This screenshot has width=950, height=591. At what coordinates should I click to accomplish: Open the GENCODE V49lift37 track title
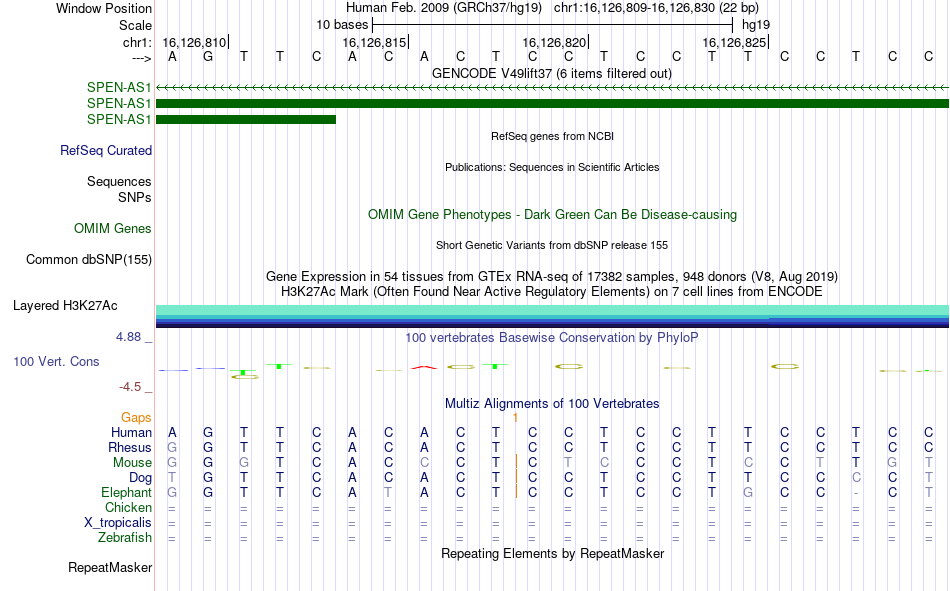click(x=551, y=73)
